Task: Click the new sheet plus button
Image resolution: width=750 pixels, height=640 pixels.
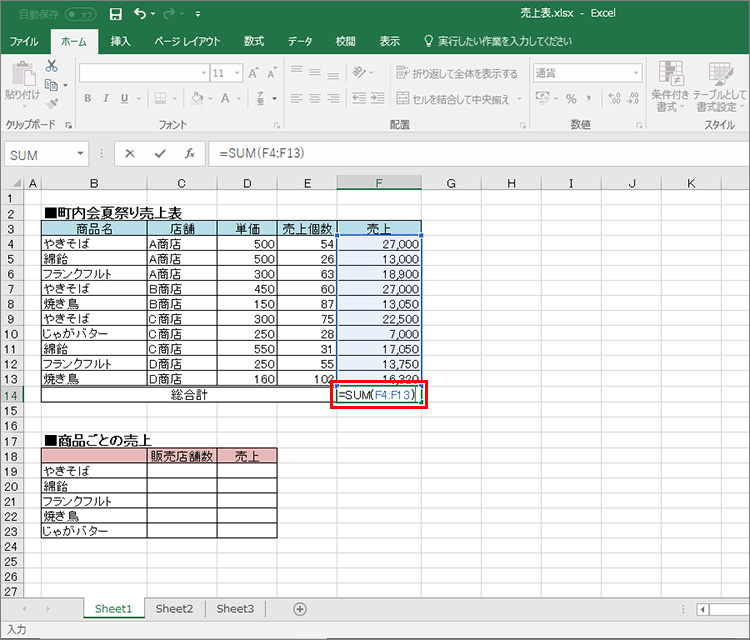Action: pyautogui.click(x=300, y=609)
